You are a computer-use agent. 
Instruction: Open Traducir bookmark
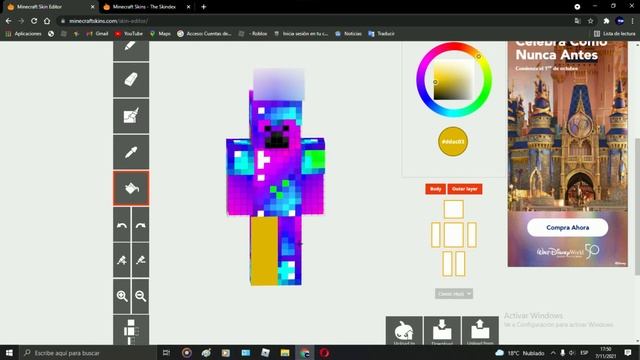(381, 34)
